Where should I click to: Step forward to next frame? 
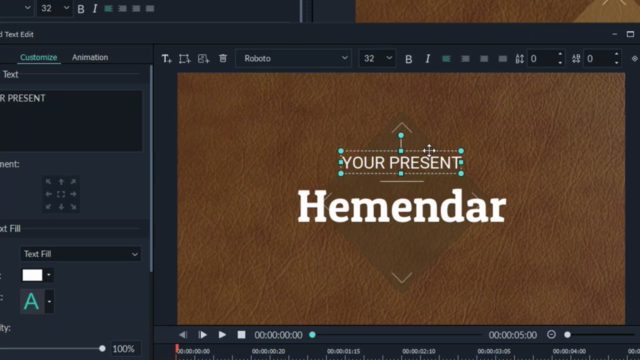[202, 335]
